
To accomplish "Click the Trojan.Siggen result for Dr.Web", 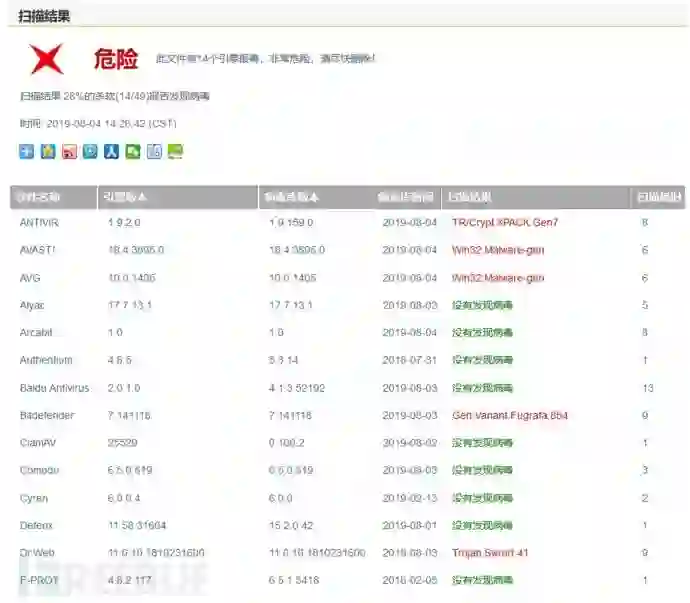I will [490, 553].
